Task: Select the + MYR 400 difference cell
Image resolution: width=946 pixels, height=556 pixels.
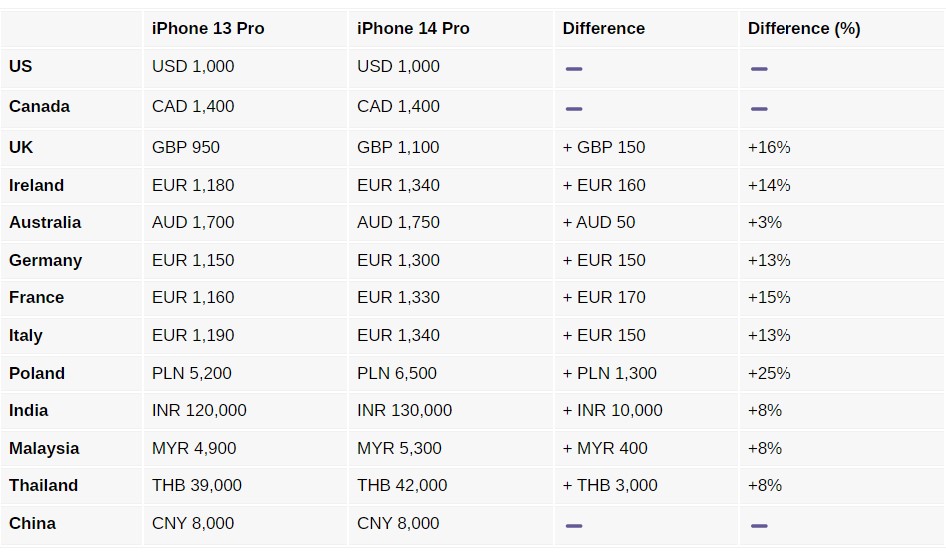Action: pos(605,448)
